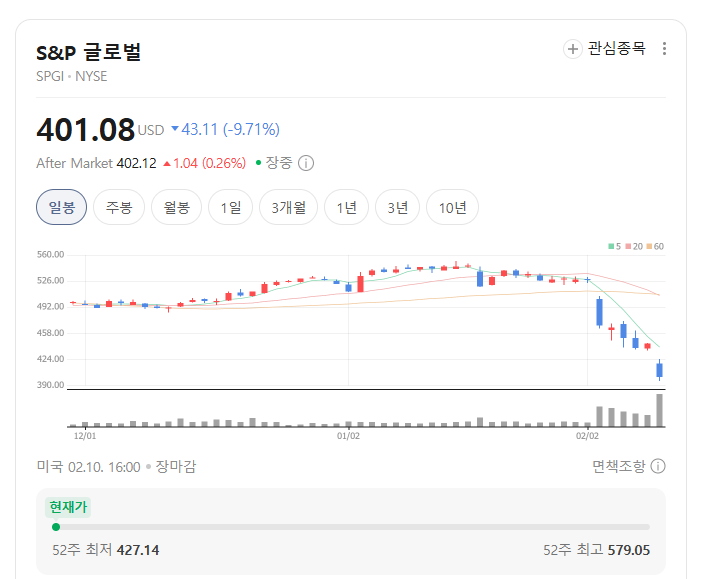This screenshot has height=579, width=708.
Task: Add stock to 관심종목 watchlist
Action: [x=605, y=48]
